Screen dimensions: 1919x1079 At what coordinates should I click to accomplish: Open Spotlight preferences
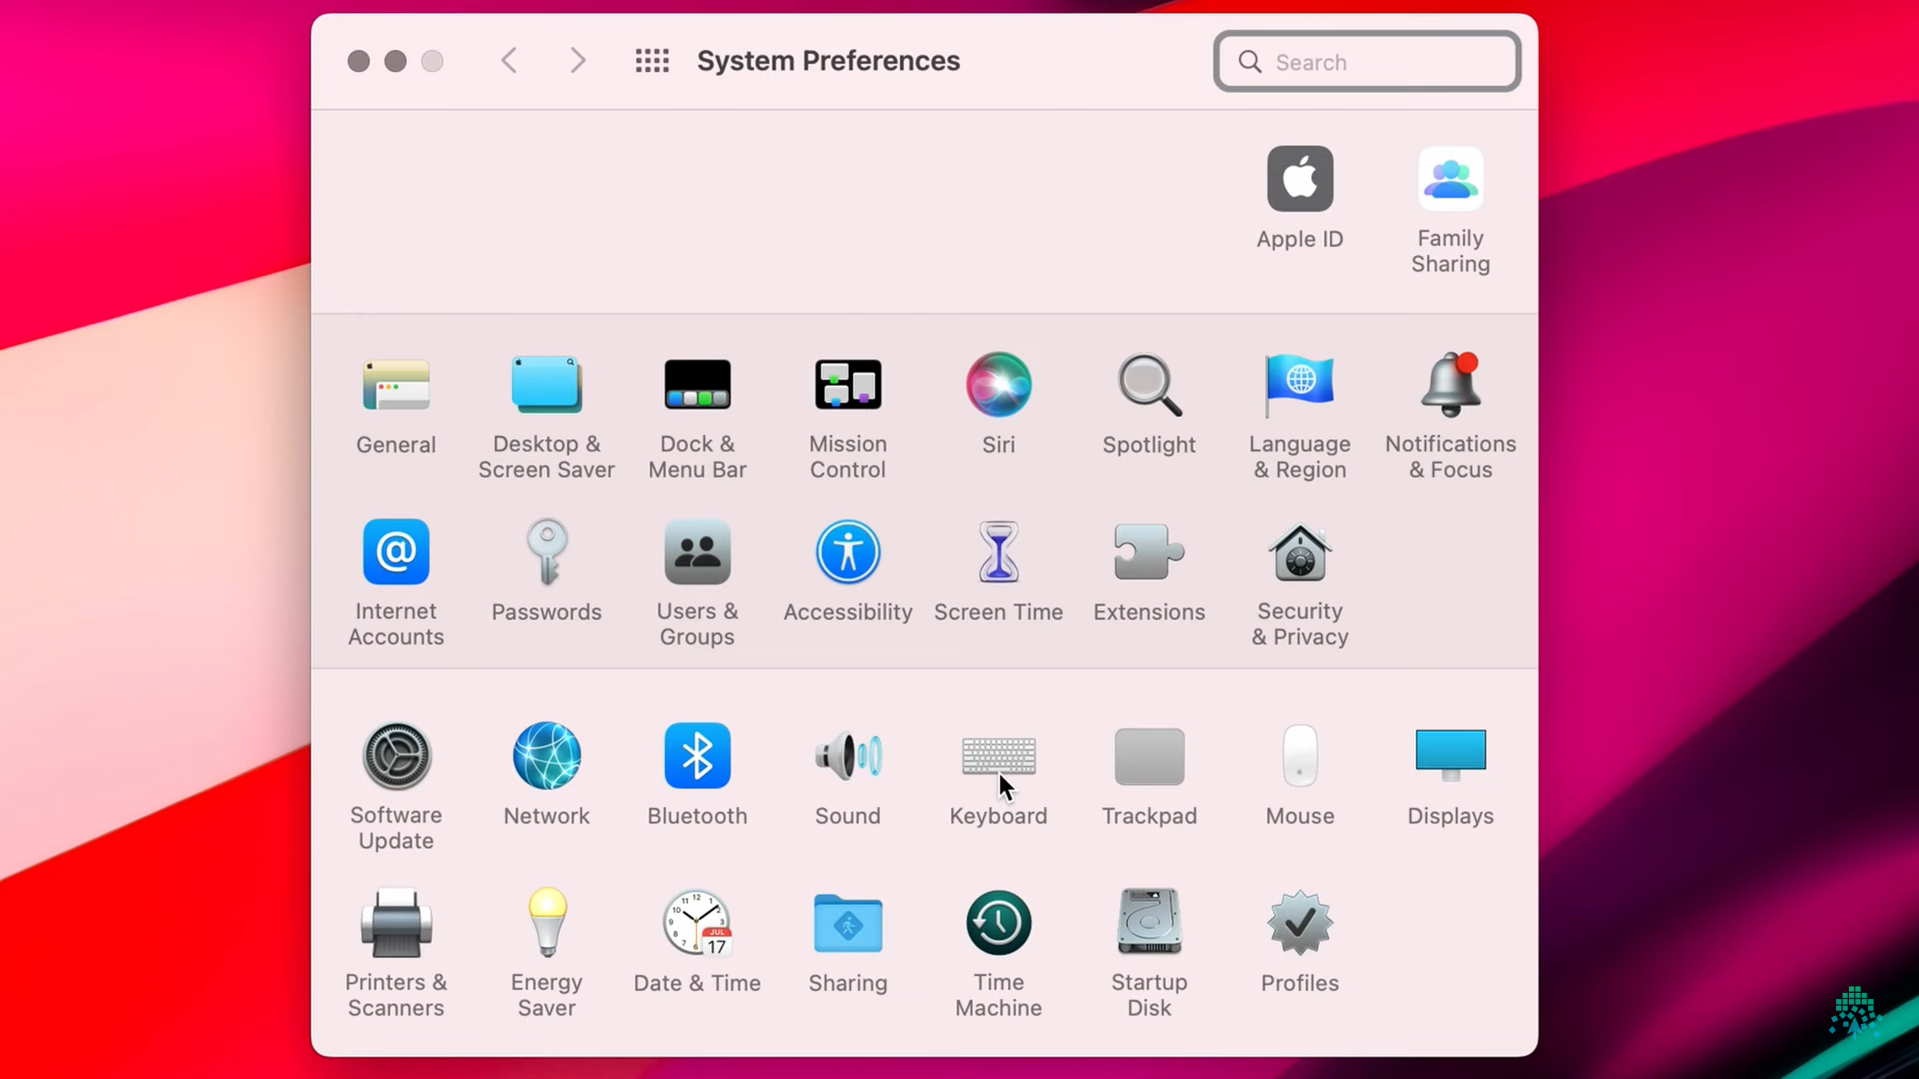click(x=1148, y=387)
